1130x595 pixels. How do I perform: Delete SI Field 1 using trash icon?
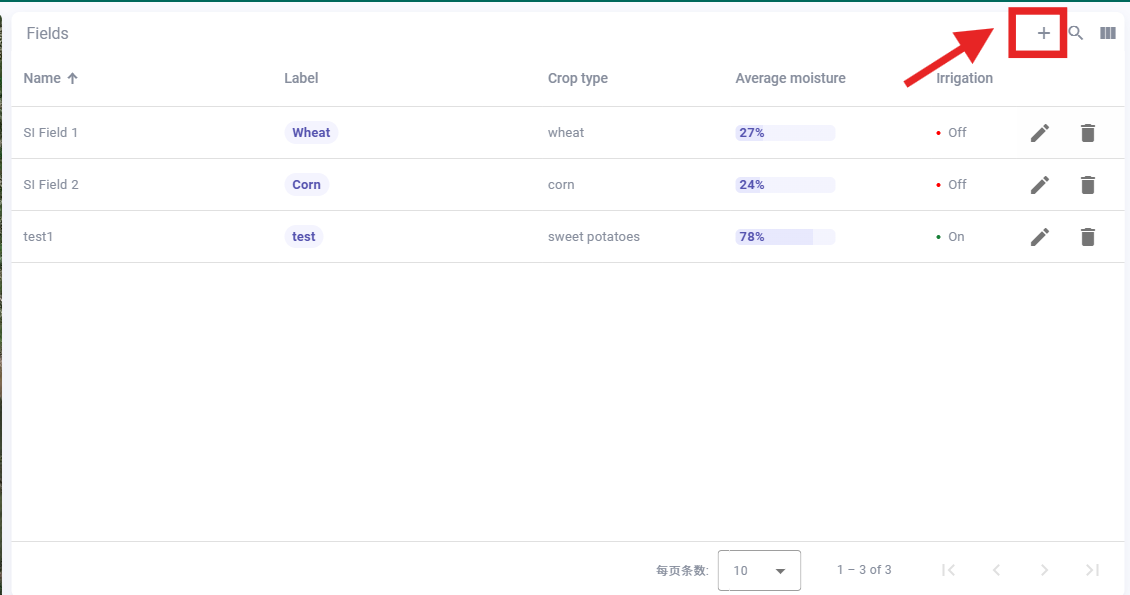coord(1088,133)
